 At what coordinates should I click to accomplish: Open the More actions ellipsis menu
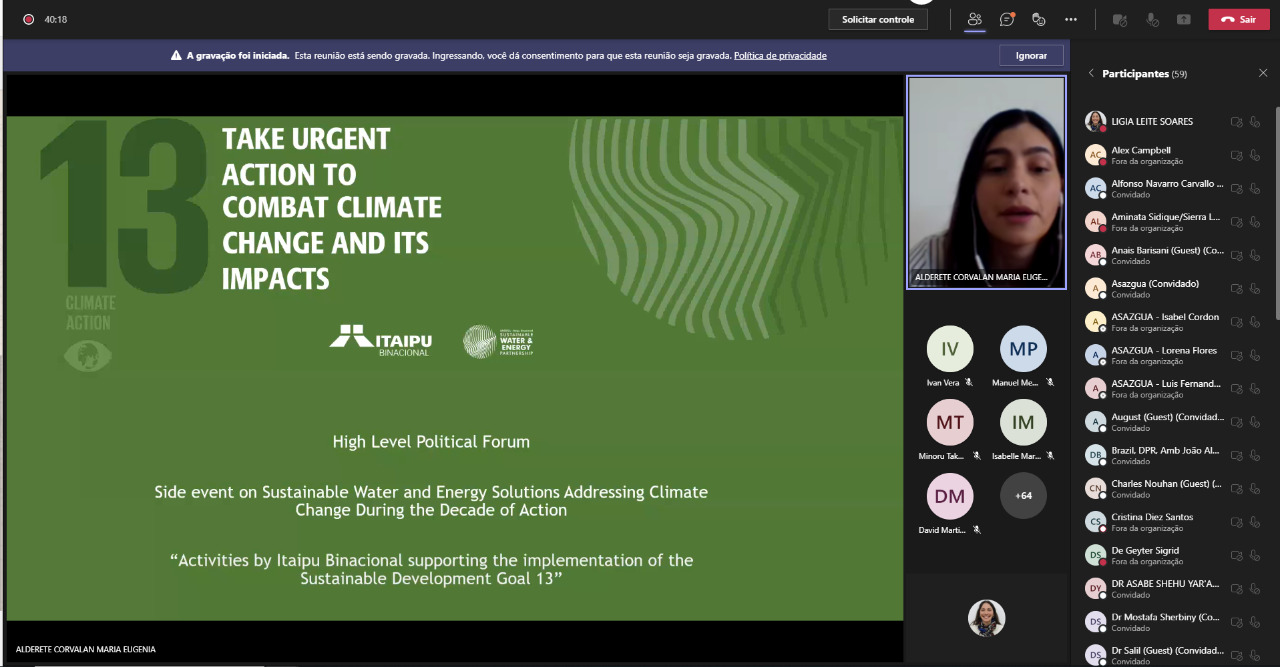tap(1071, 19)
